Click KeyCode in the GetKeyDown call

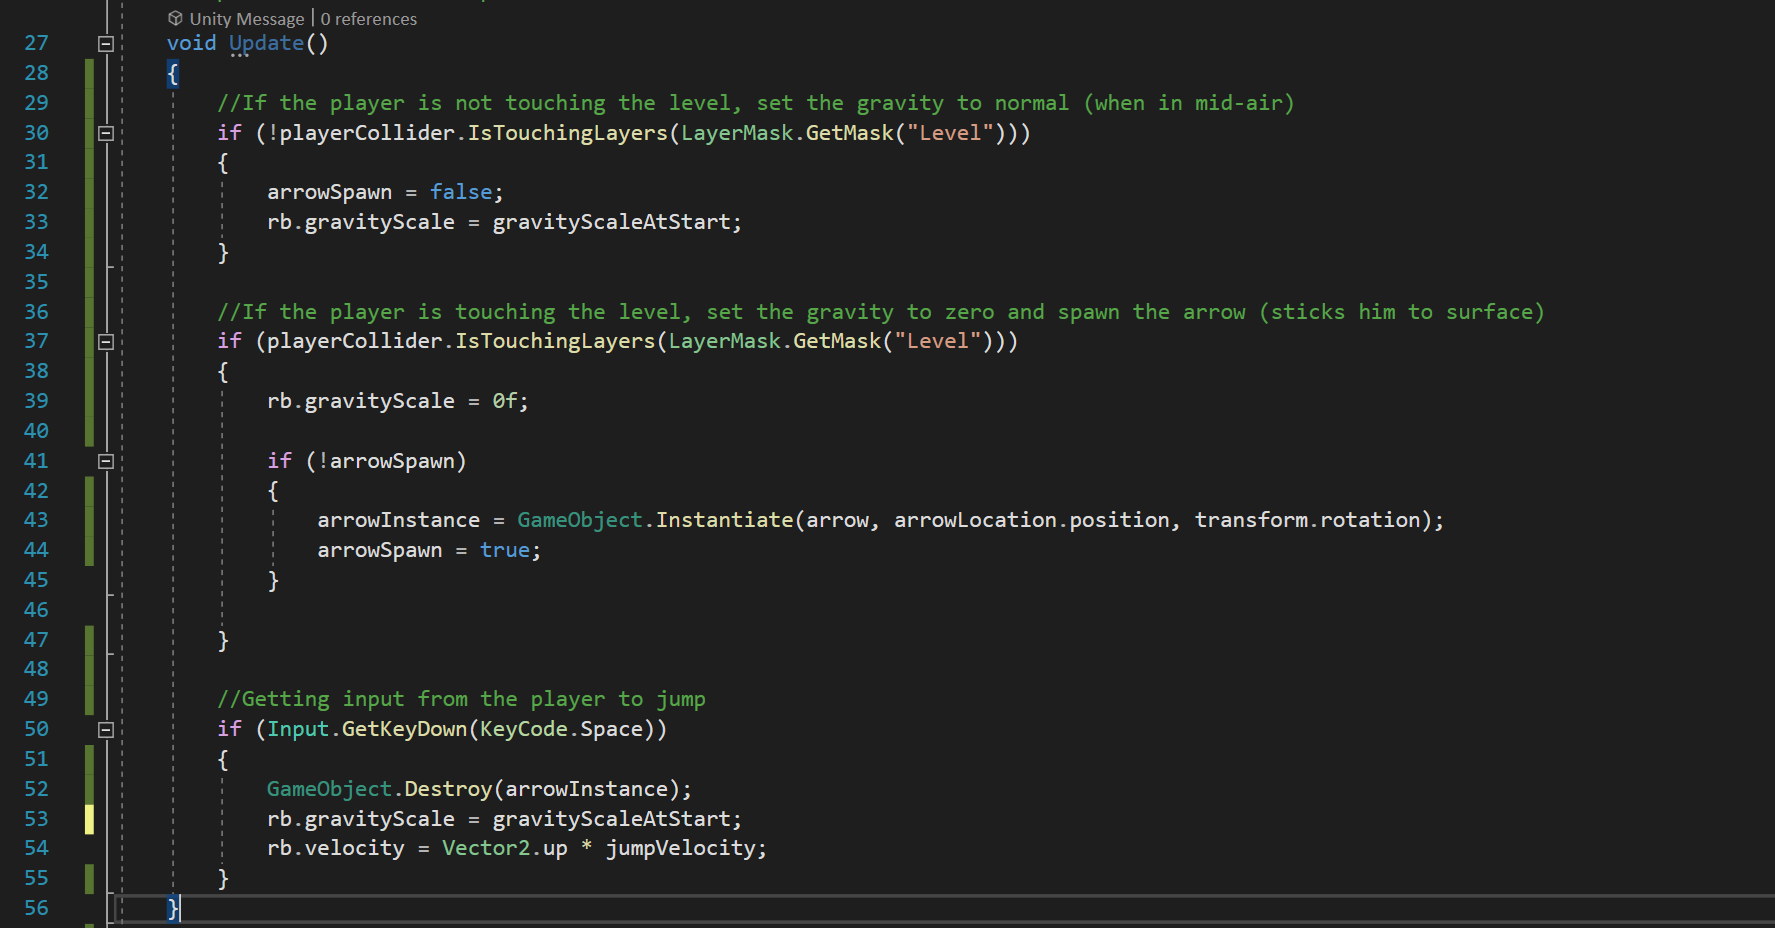pyautogui.click(x=524, y=729)
